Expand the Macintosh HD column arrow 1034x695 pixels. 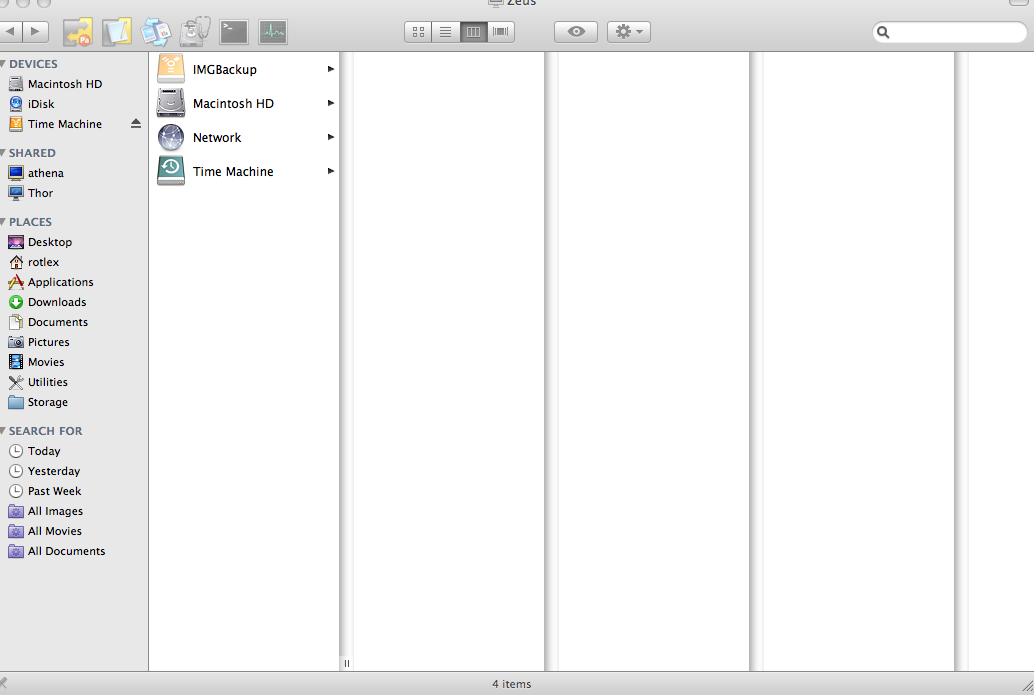(331, 104)
